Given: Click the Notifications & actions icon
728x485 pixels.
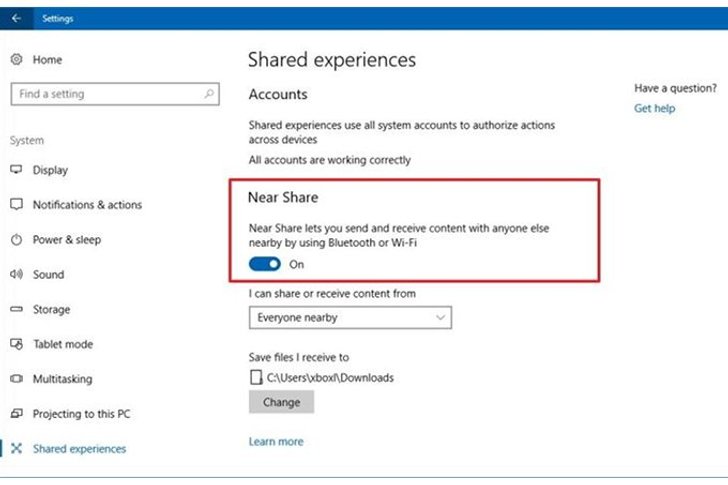Looking at the screenshot, I should click(16, 204).
